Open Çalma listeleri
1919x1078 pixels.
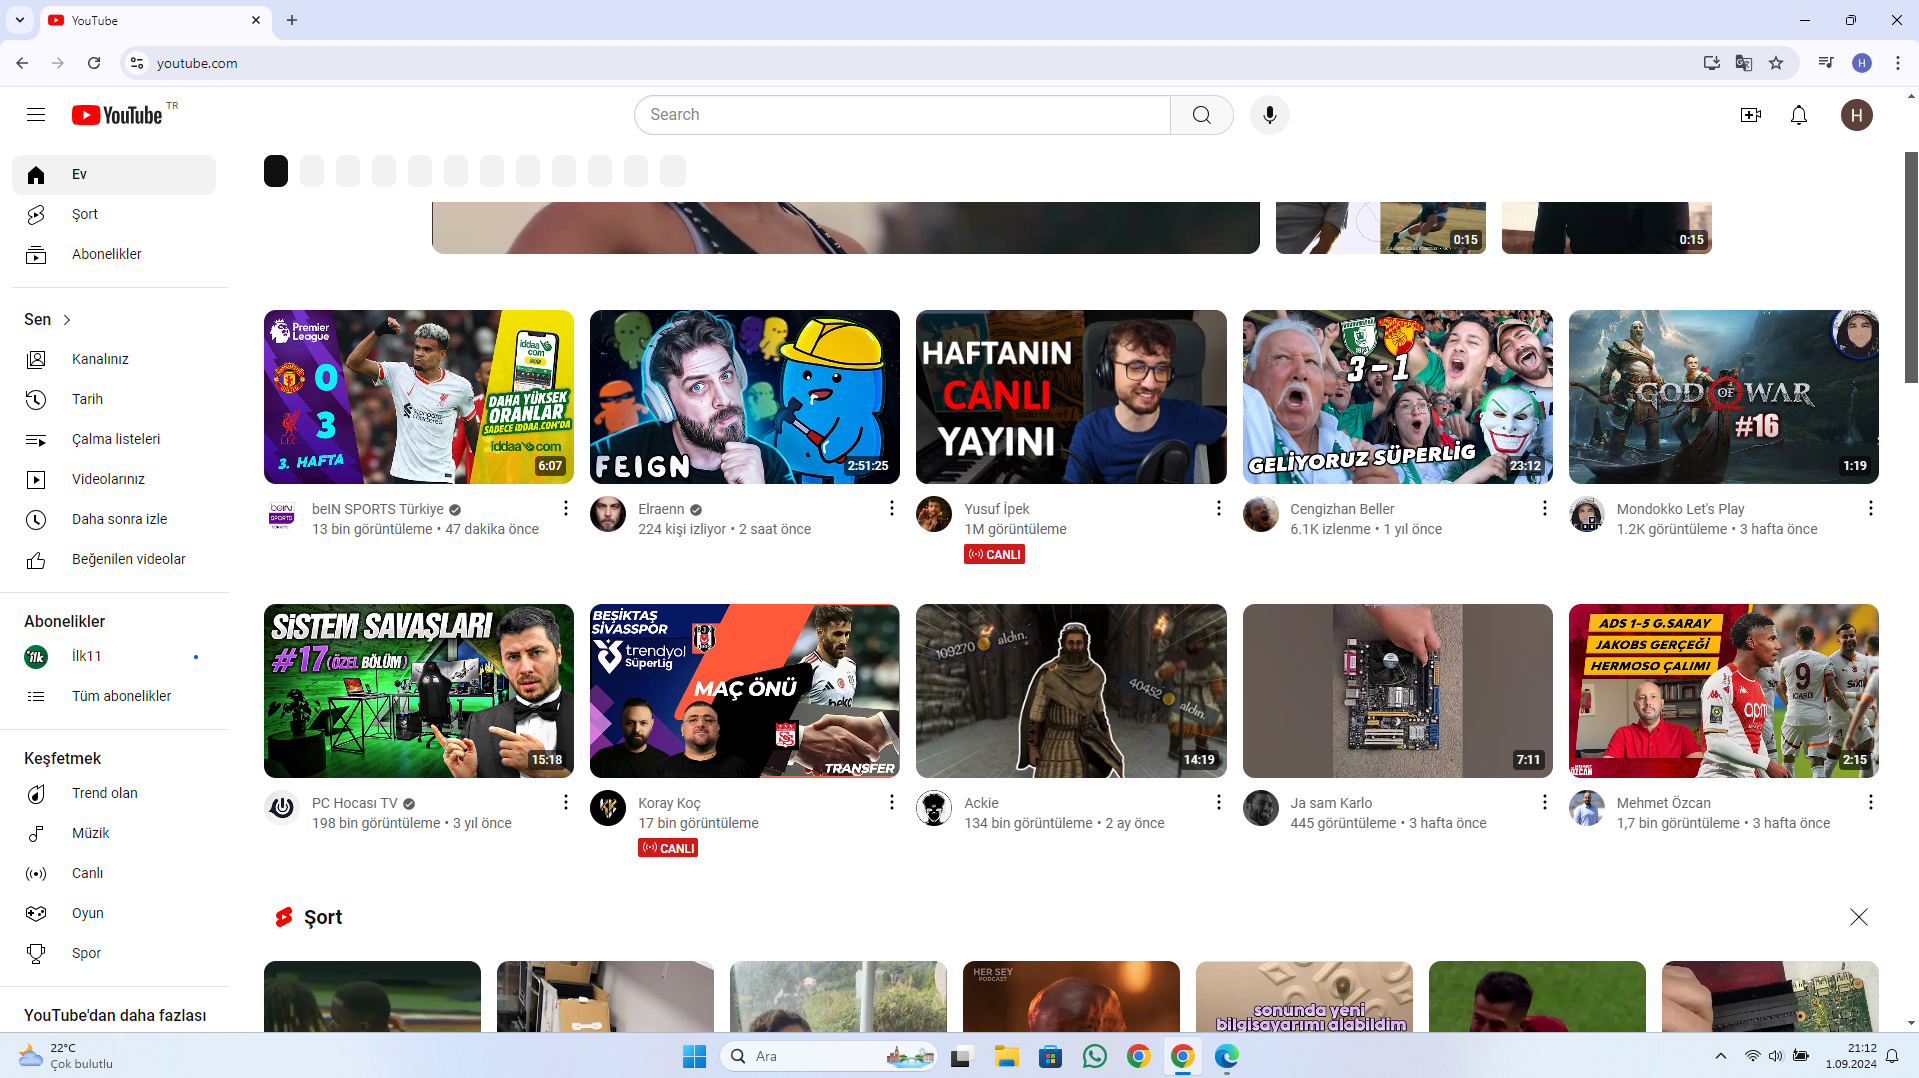click(x=114, y=439)
